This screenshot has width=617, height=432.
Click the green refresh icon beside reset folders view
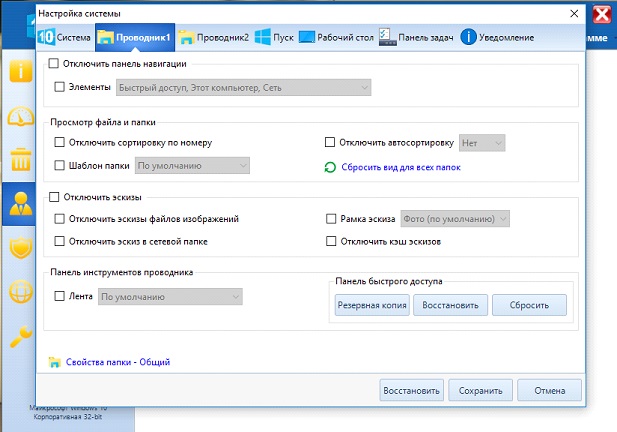click(330, 167)
